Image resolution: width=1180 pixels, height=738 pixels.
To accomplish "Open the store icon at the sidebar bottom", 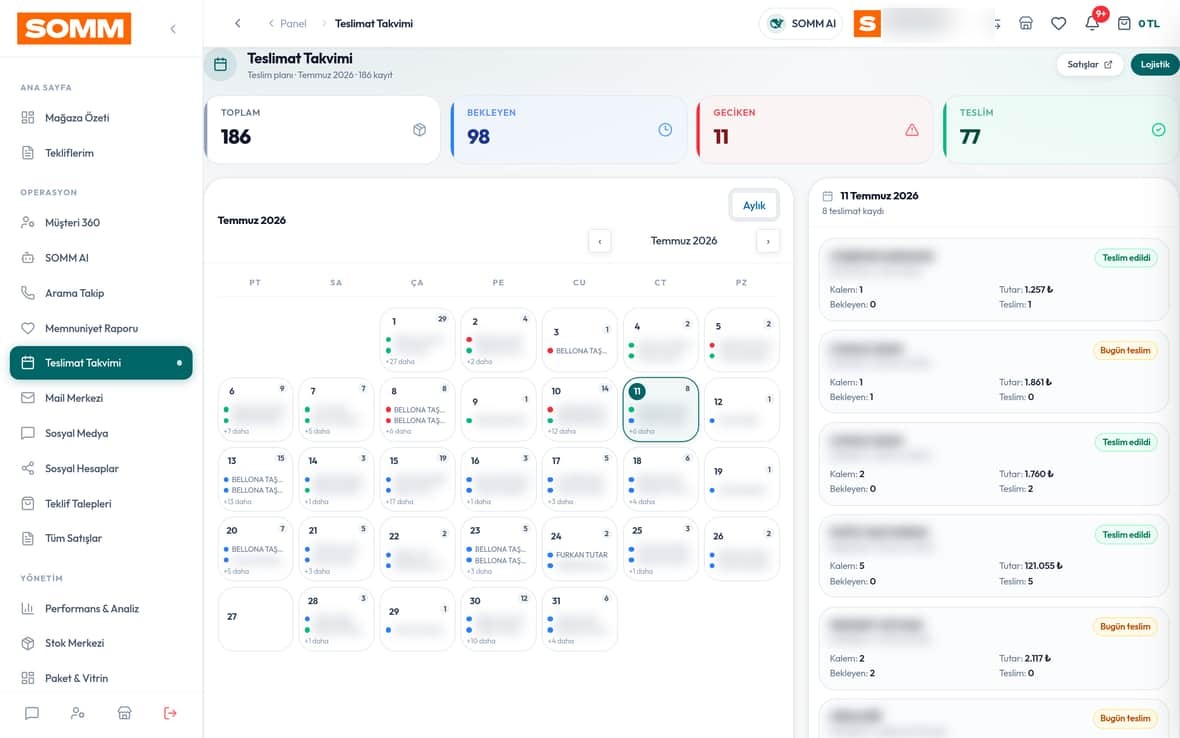I will [x=124, y=713].
